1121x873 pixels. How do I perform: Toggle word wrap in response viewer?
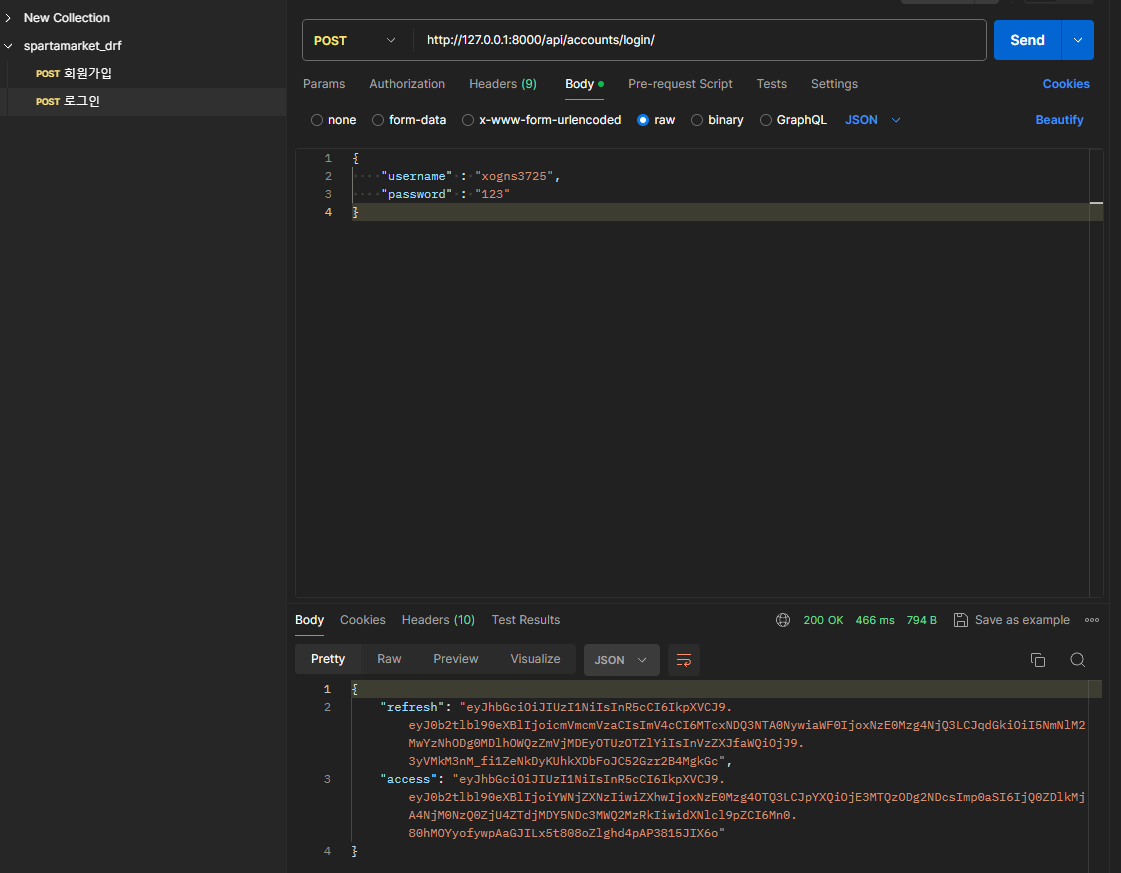pyautogui.click(x=683, y=660)
